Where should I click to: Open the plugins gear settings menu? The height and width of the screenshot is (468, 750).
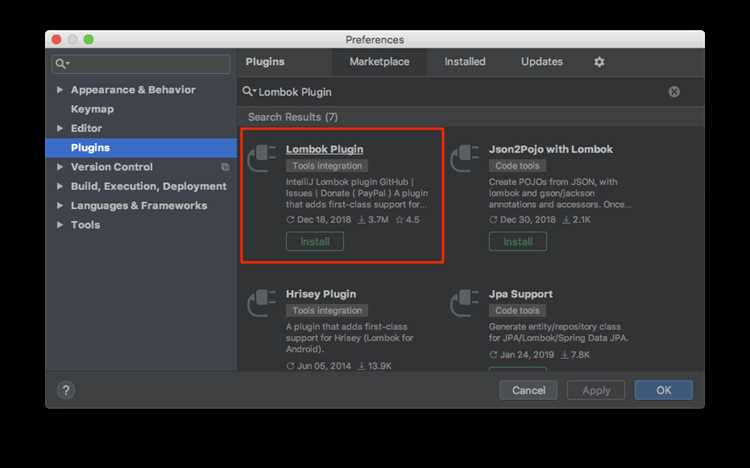click(599, 62)
